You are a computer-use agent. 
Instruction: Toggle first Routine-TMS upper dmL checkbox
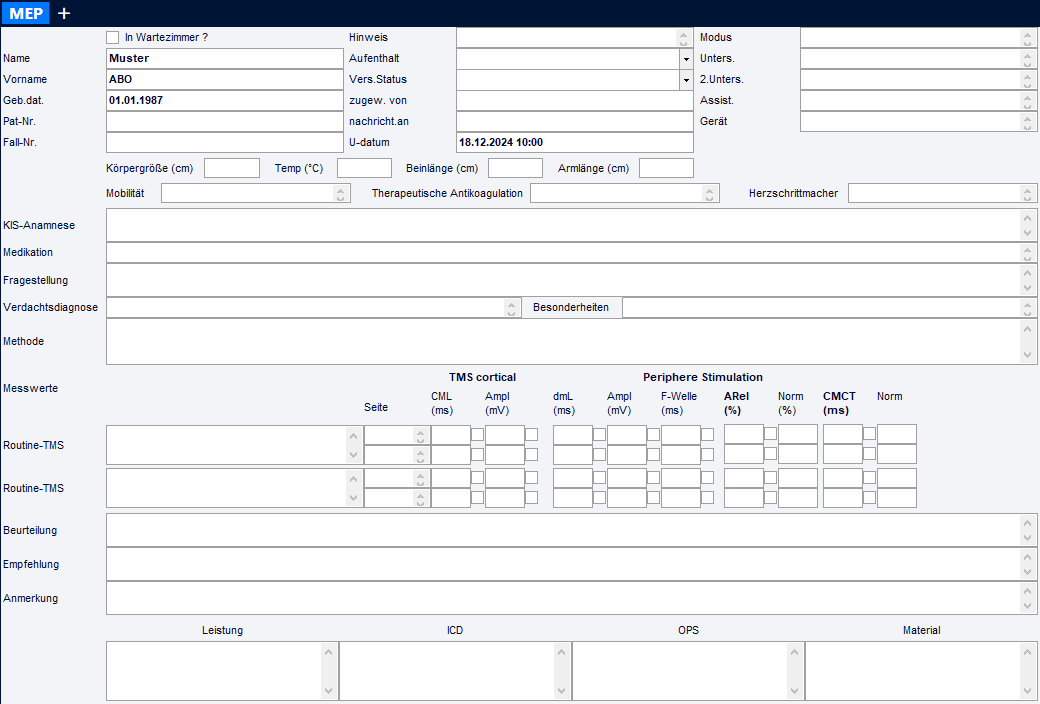(600, 435)
